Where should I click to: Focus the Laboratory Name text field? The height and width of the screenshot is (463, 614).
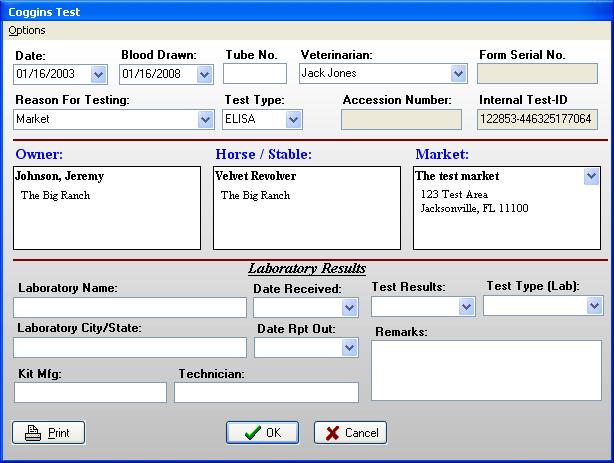coord(130,308)
